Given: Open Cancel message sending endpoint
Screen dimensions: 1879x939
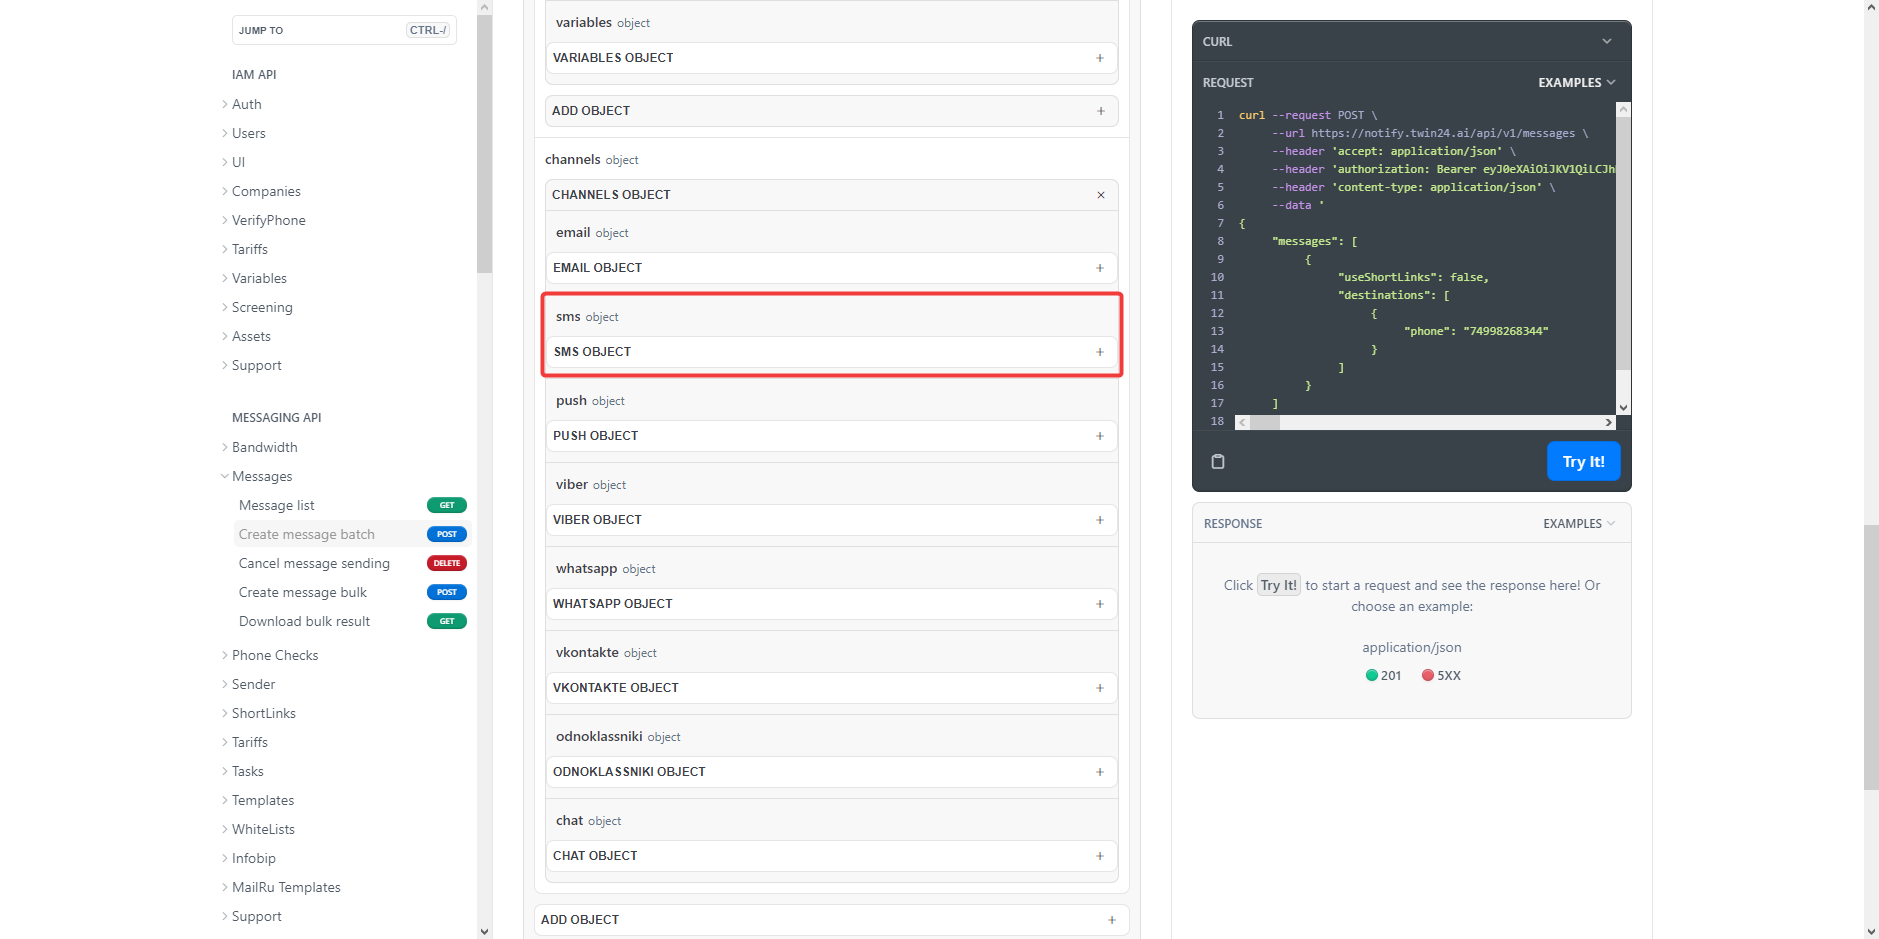Looking at the screenshot, I should [x=352, y=563].
